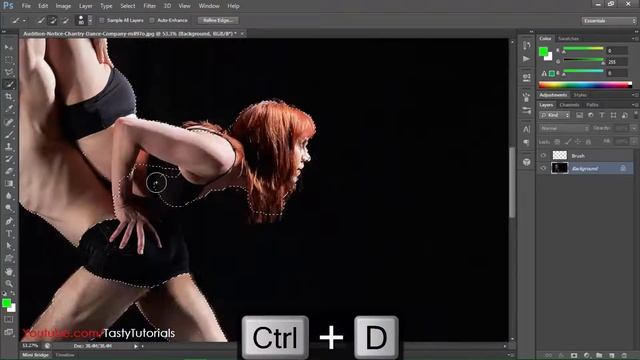Open the tool preset picker dropdown
This screenshot has width=640, height=360.
coord(24,20)
